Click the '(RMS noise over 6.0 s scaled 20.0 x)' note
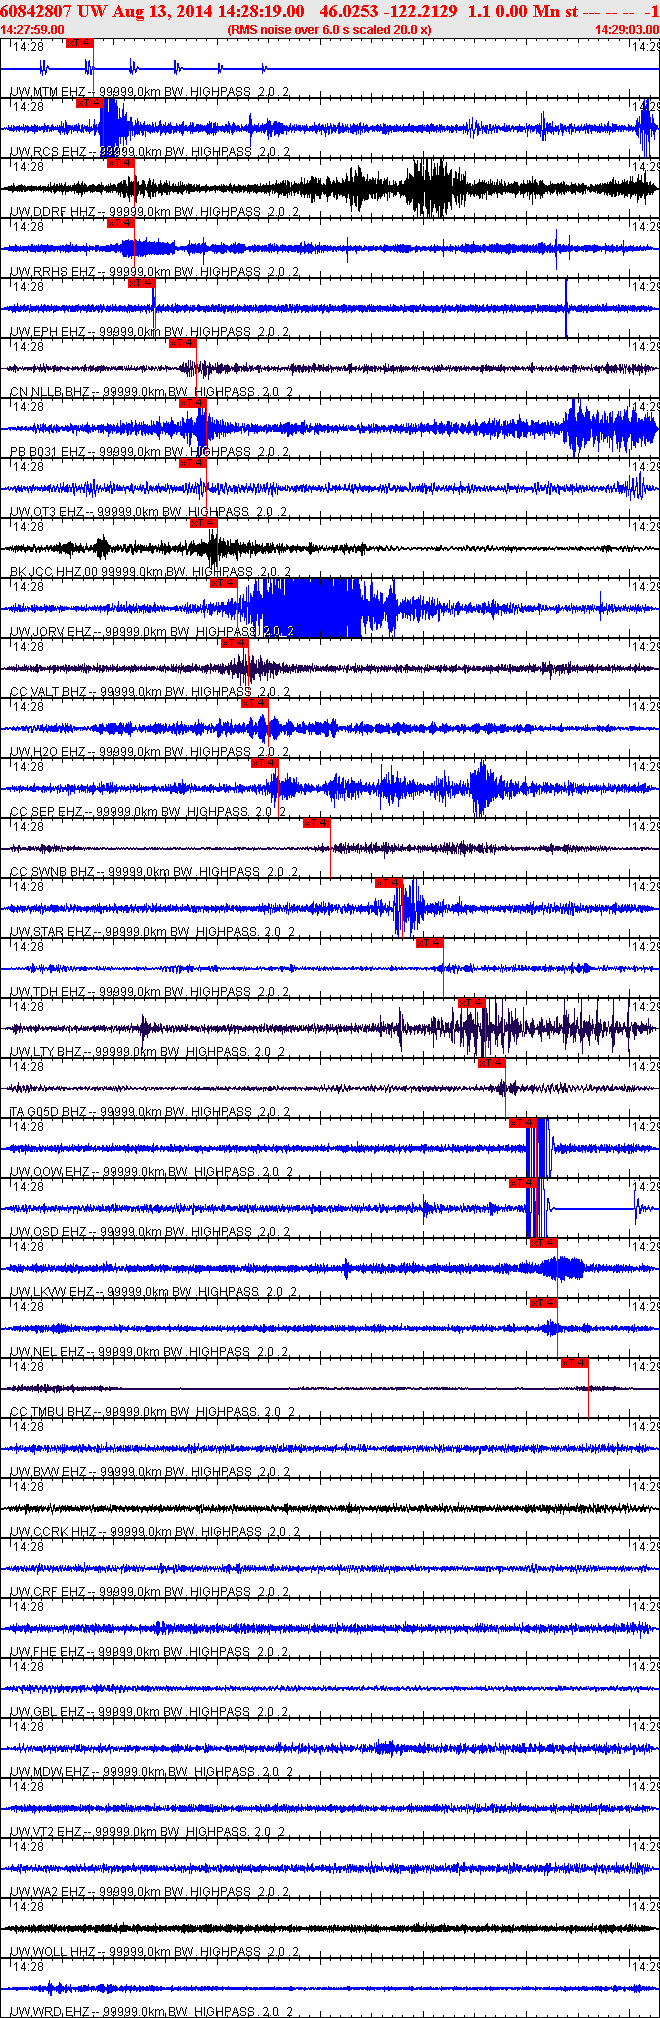The image size is (660, 2018). click(x=330, y=29)
